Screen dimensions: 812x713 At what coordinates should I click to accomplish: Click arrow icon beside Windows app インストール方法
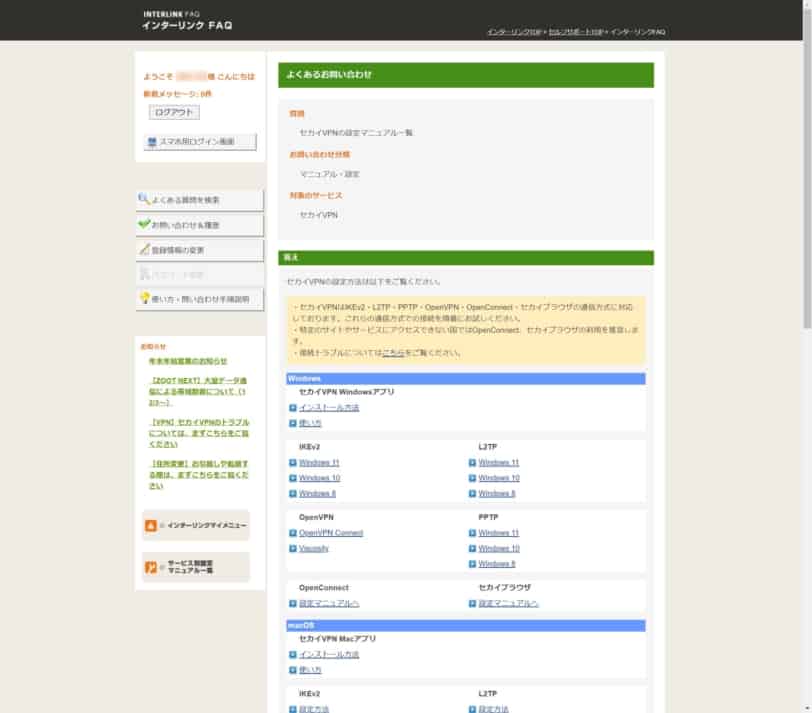(293, 408)
